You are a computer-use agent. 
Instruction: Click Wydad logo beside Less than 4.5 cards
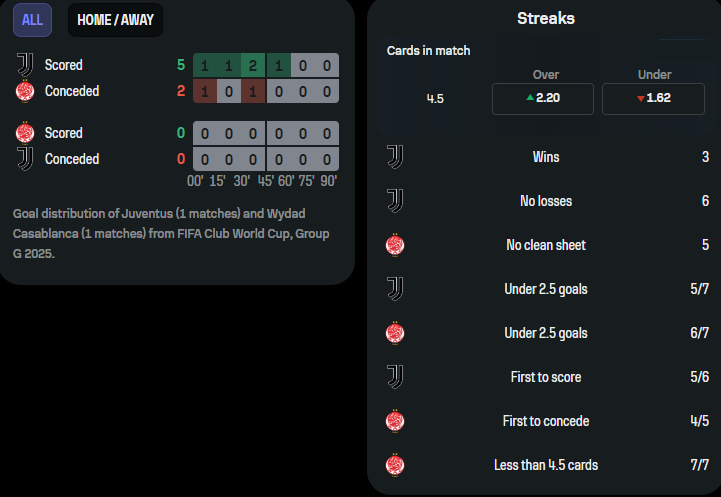point(395,465)
